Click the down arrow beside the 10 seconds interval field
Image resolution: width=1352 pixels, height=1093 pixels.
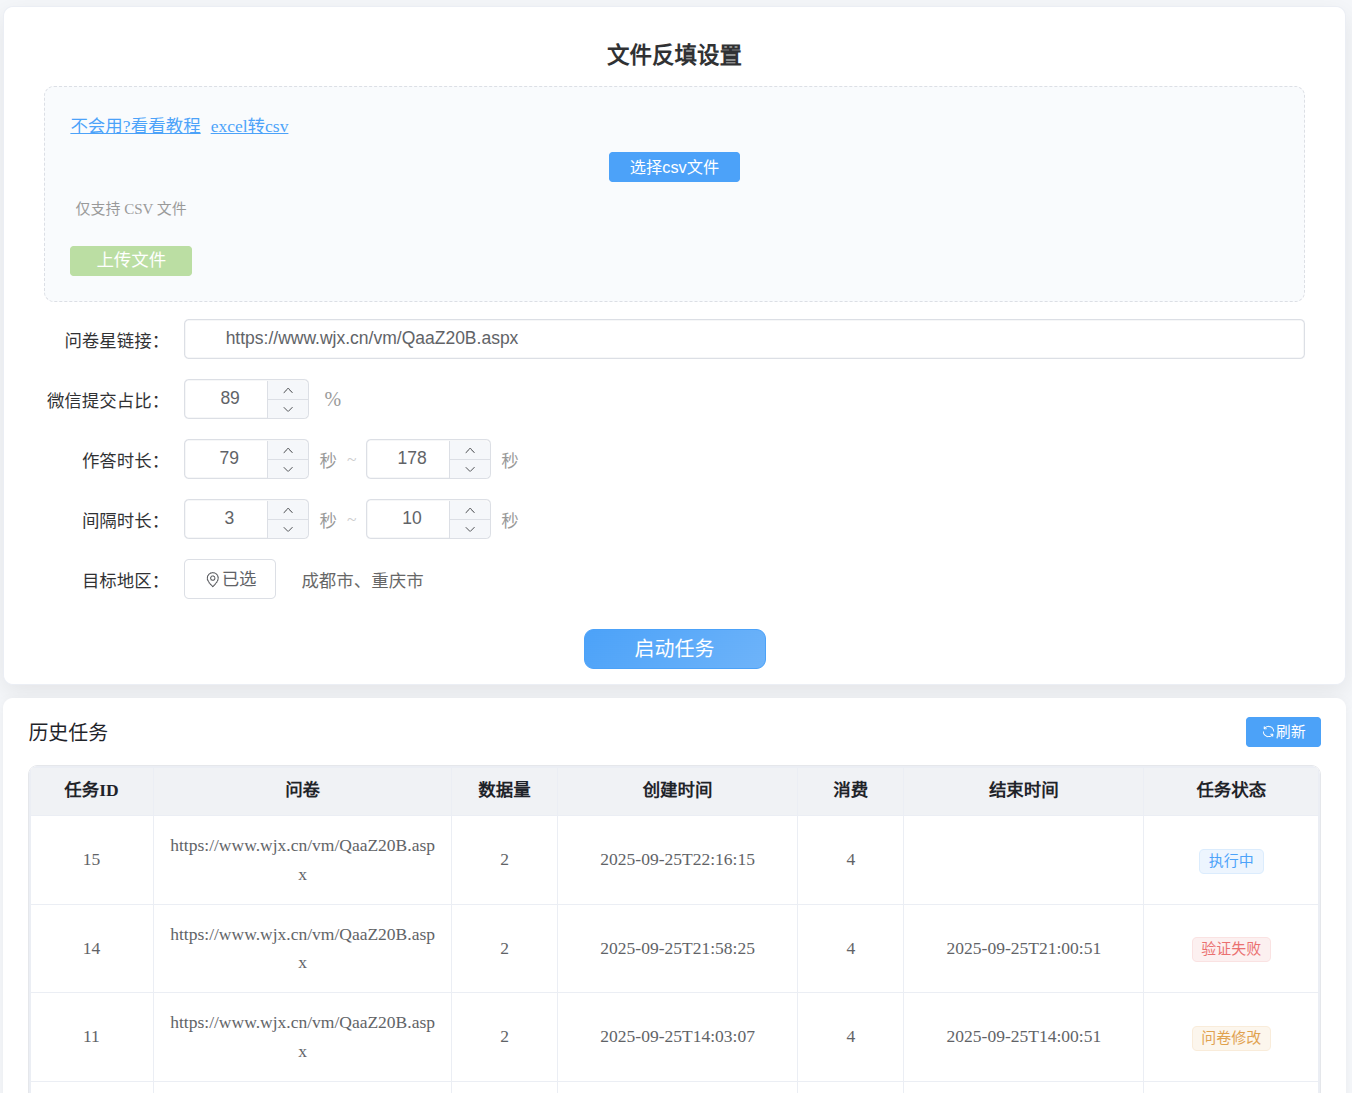coord(469,528)
